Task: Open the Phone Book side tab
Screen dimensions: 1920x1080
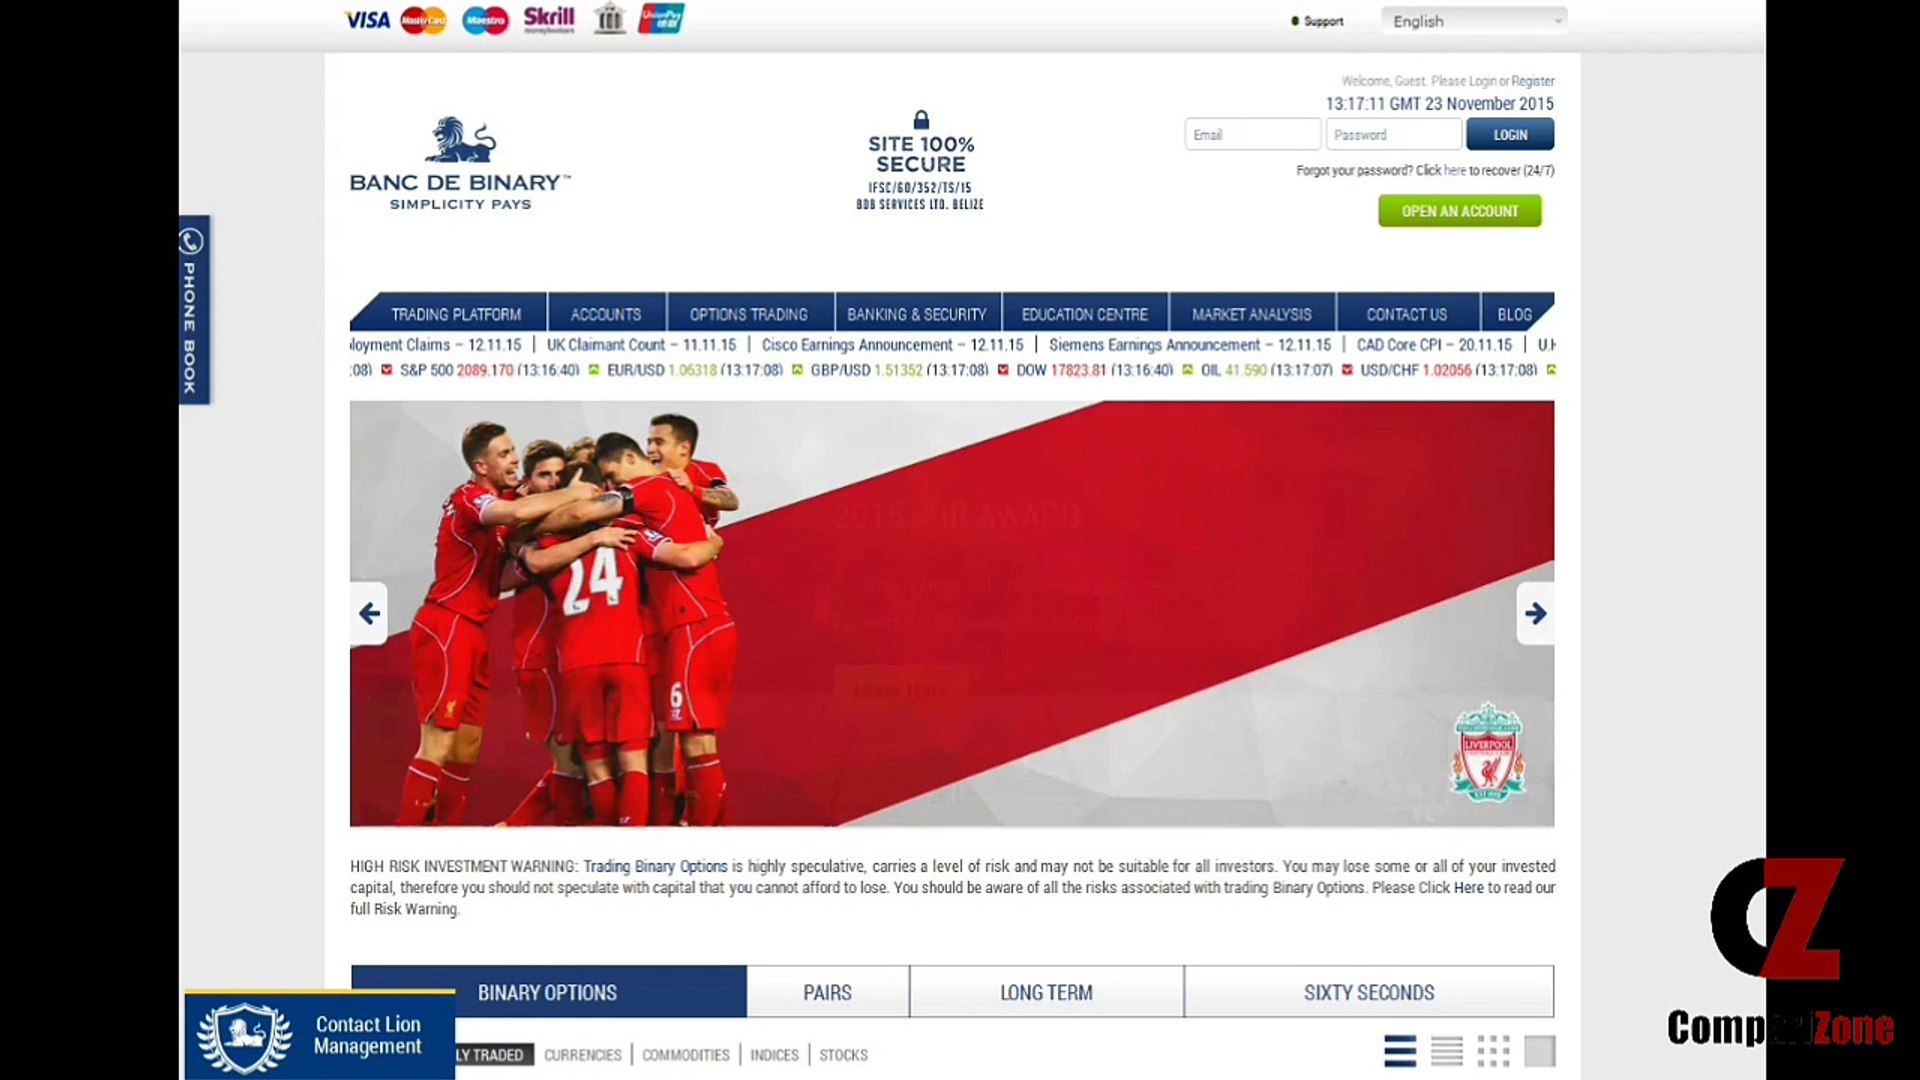Action: click(193, 310)
